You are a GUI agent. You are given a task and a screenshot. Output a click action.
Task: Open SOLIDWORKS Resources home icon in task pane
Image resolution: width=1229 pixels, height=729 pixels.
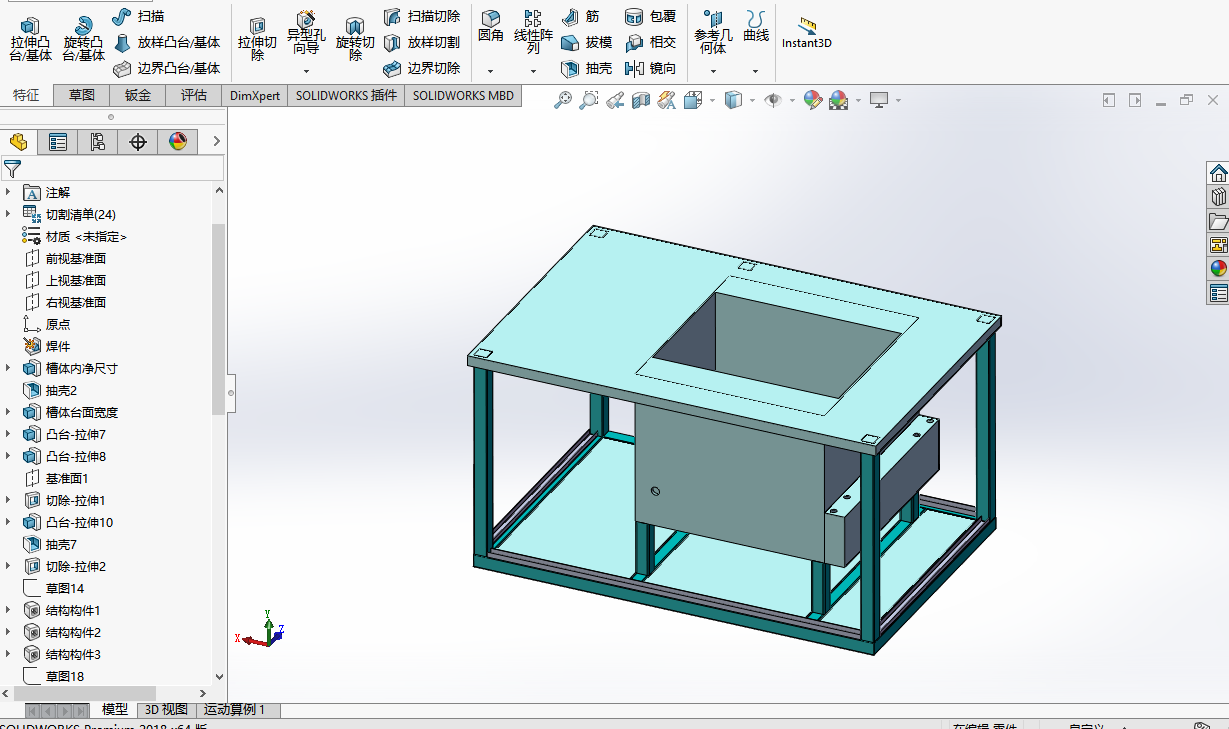click(1218, 173)
